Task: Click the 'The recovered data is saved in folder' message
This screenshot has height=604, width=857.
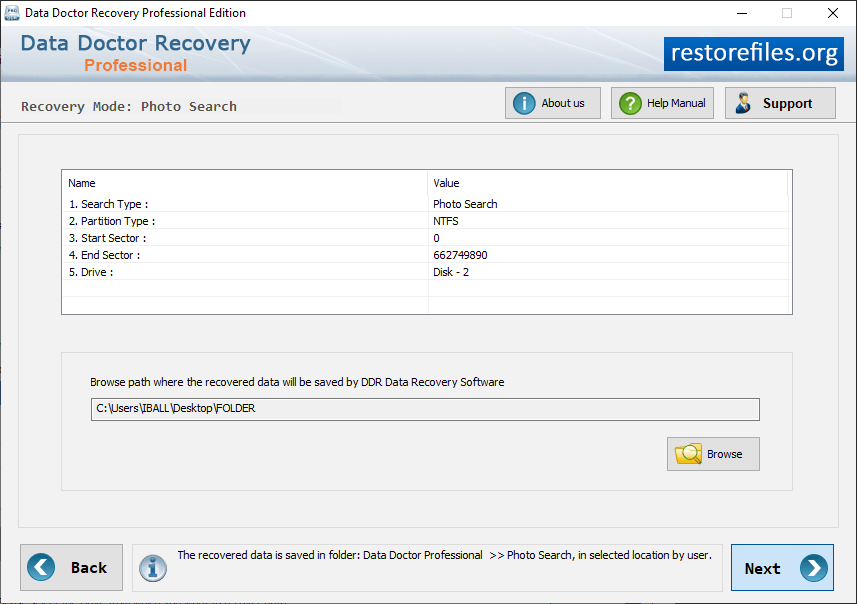Action: coord(444,555)
